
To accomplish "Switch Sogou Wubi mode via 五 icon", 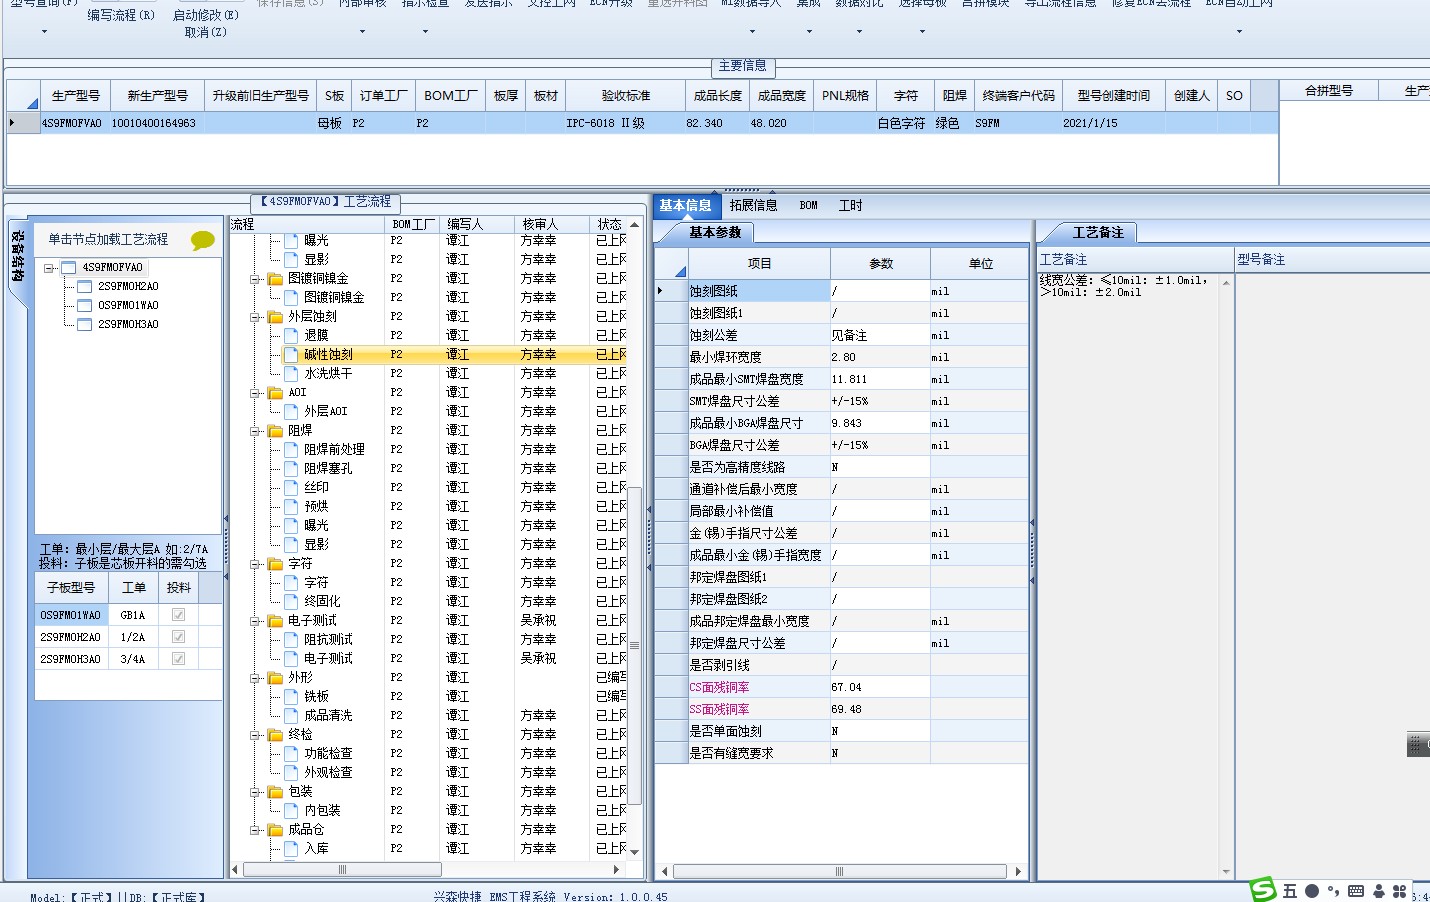I will pos(1290,891).
